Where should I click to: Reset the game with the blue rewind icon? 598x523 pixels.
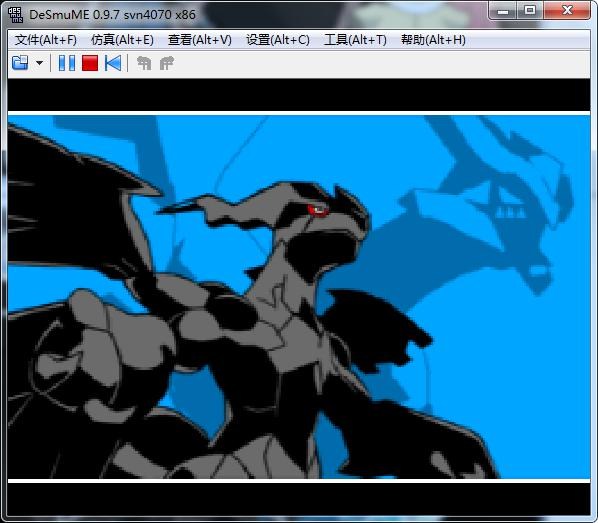click(x=113, y=63)
